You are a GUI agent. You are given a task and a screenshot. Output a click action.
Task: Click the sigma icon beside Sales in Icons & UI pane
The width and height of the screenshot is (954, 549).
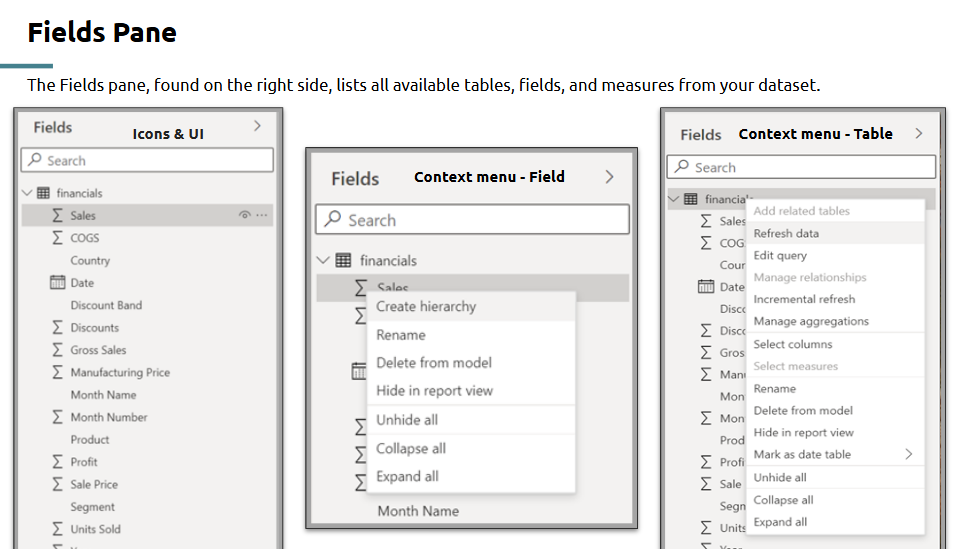[57, 215]
